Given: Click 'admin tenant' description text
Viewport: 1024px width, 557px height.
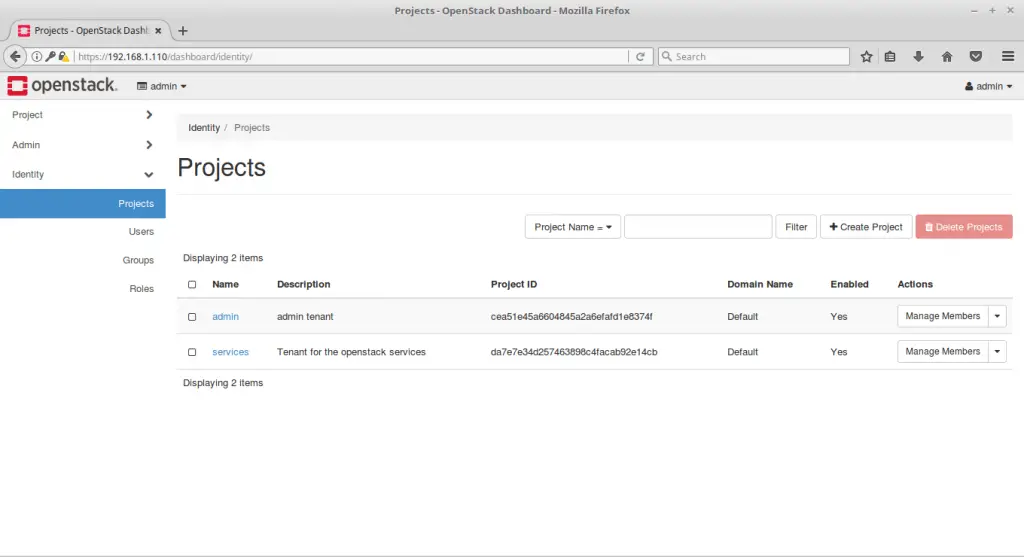Looking at the screenshot, I should point(305,317).
